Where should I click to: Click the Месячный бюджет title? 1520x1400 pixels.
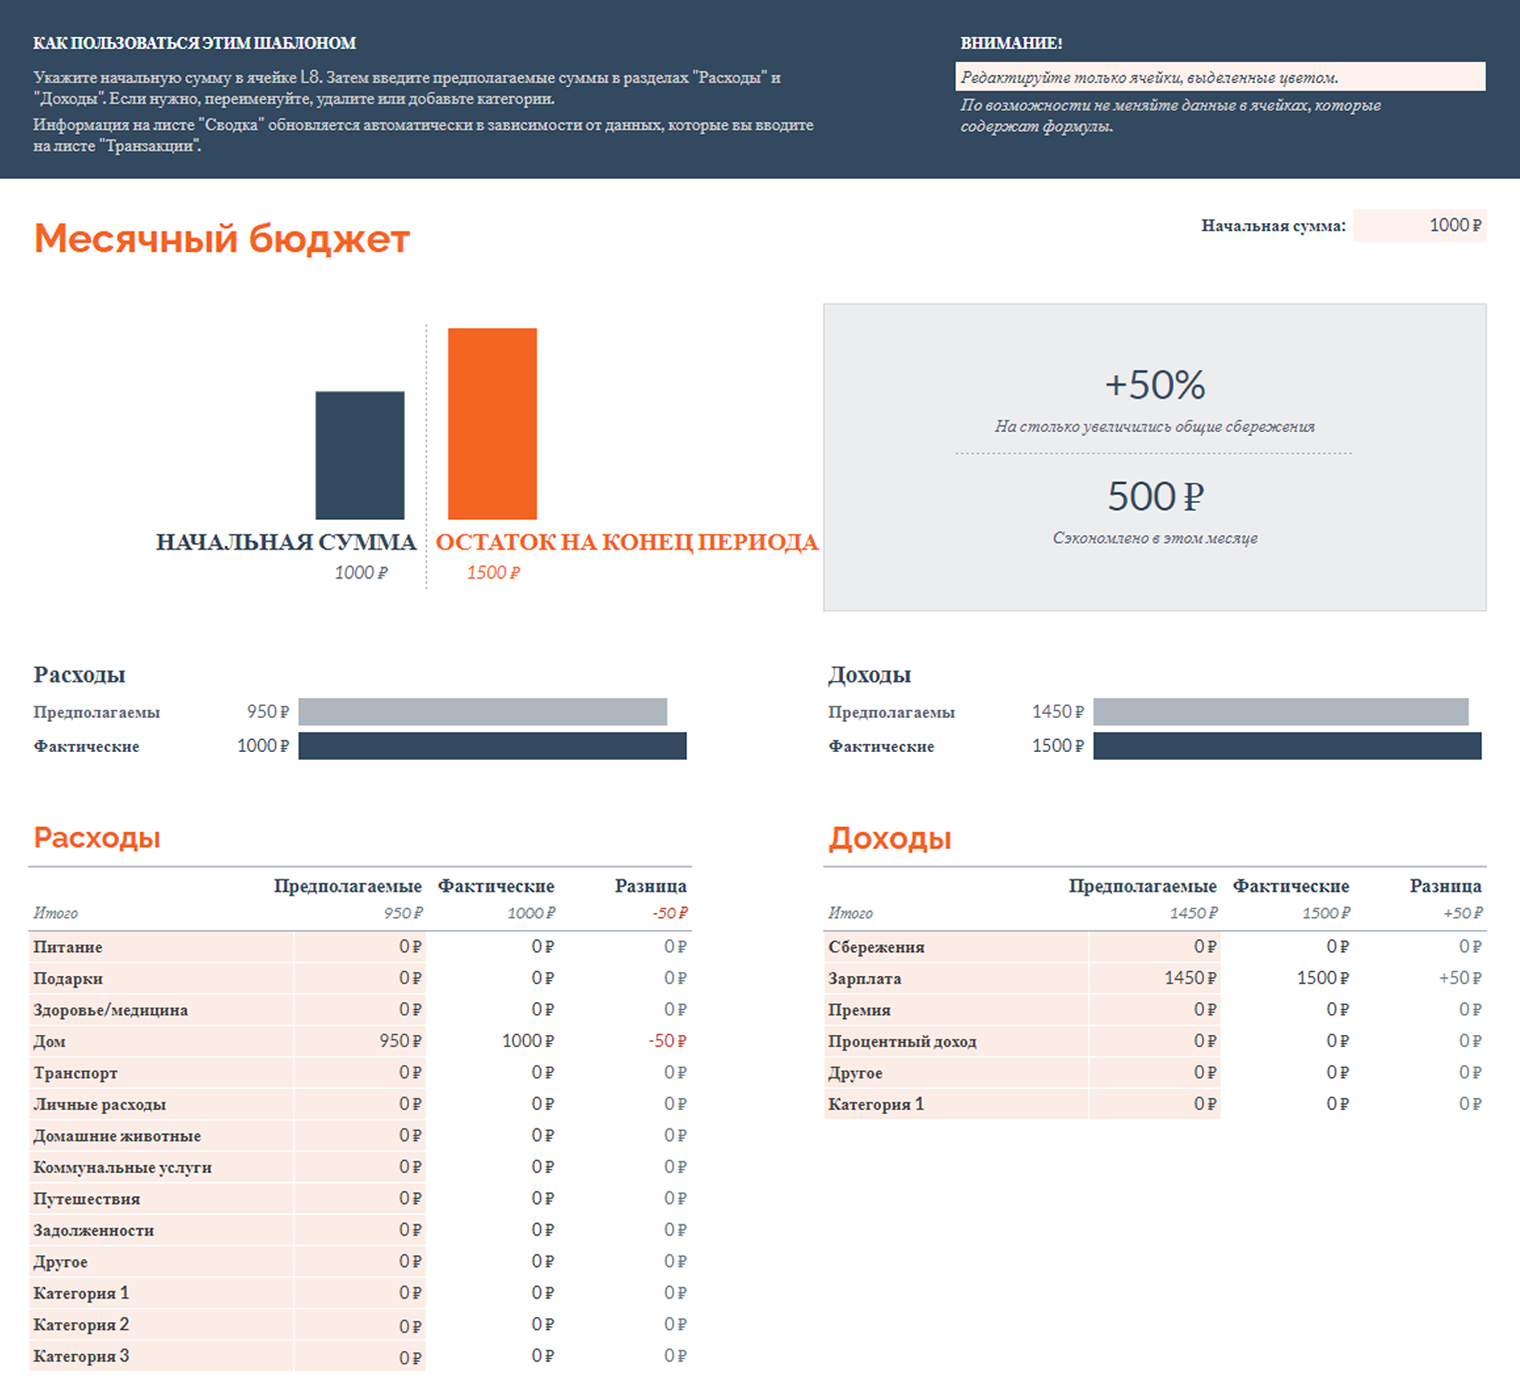[x=222, y=239]
